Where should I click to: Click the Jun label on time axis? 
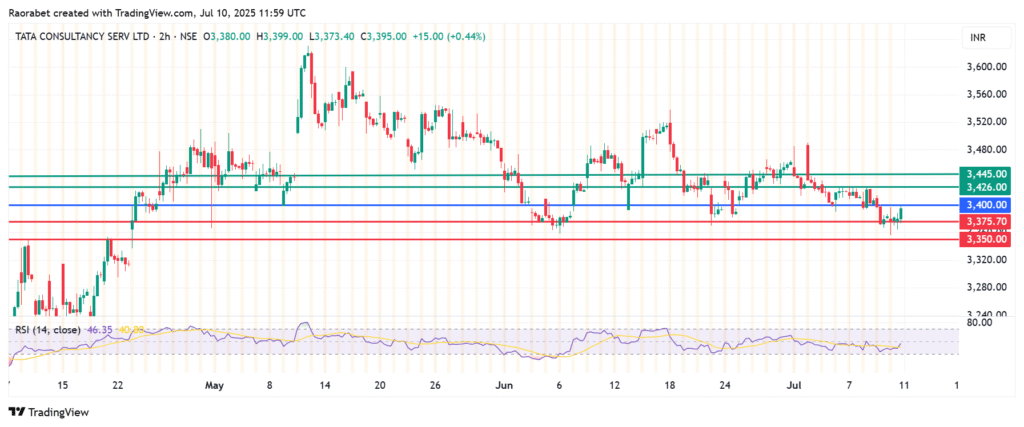point(504,385)
